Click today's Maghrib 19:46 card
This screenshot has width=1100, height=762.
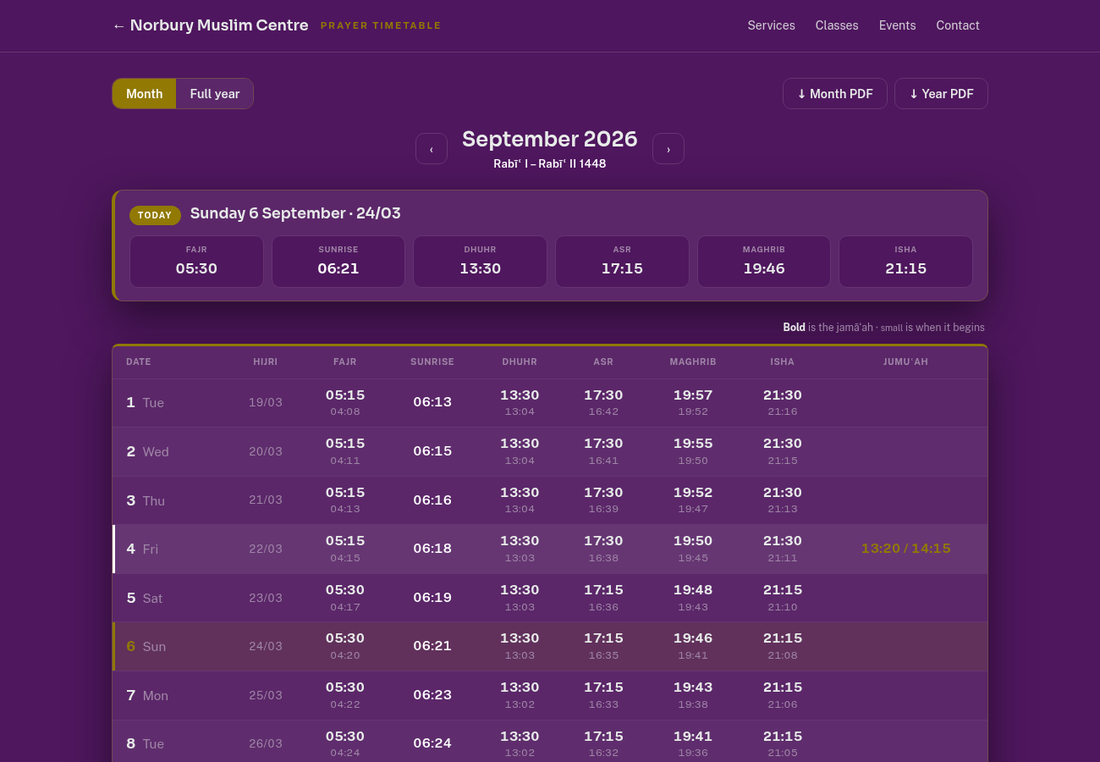coord(764,261)
